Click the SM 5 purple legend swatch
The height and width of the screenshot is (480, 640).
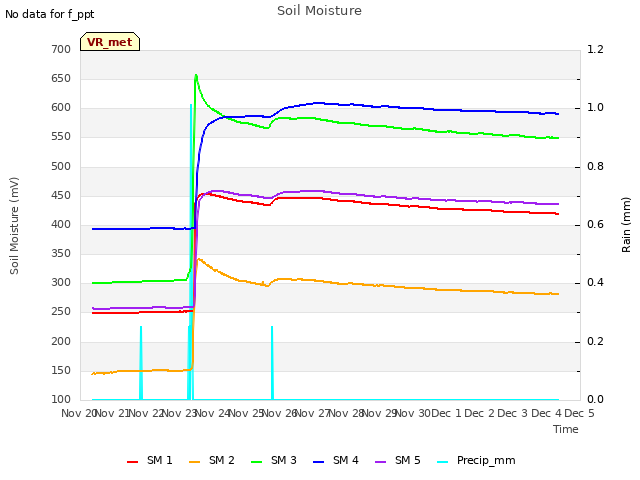pos(380,462)
